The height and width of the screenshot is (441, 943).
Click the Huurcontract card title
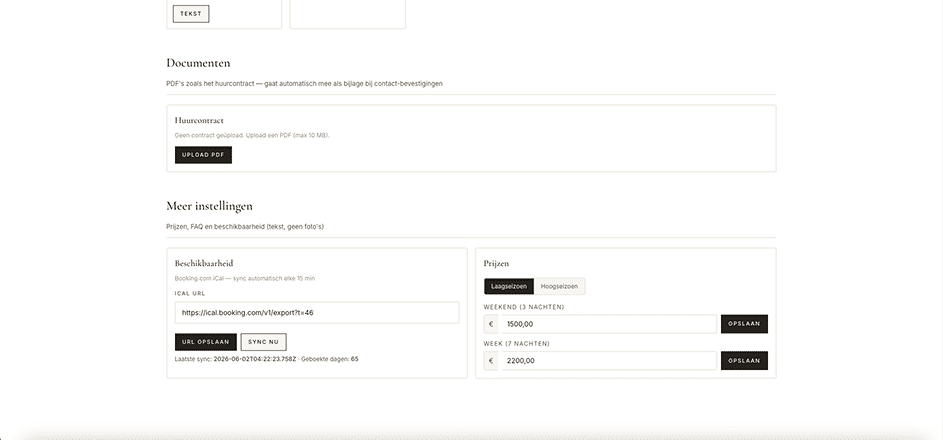(199, 120)
